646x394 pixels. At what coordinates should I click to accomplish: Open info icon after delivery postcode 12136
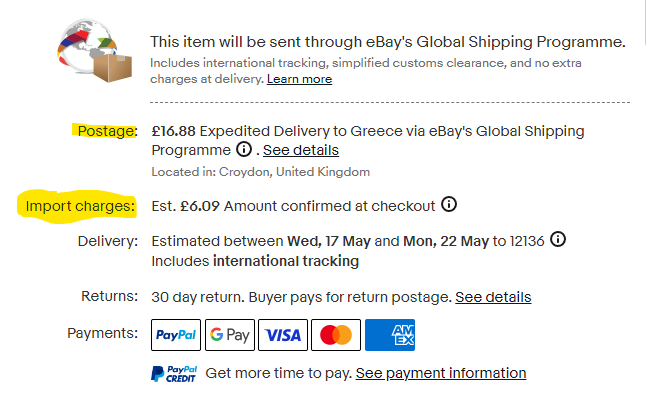pyautogui.click(x=558, y=239)
